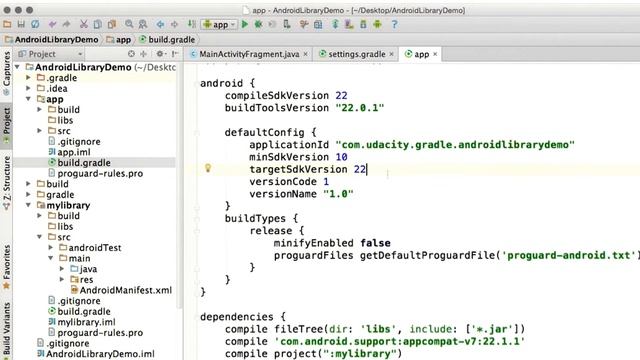
Task: Click the build.gradle breadcrumb
Action: (167, 40)
